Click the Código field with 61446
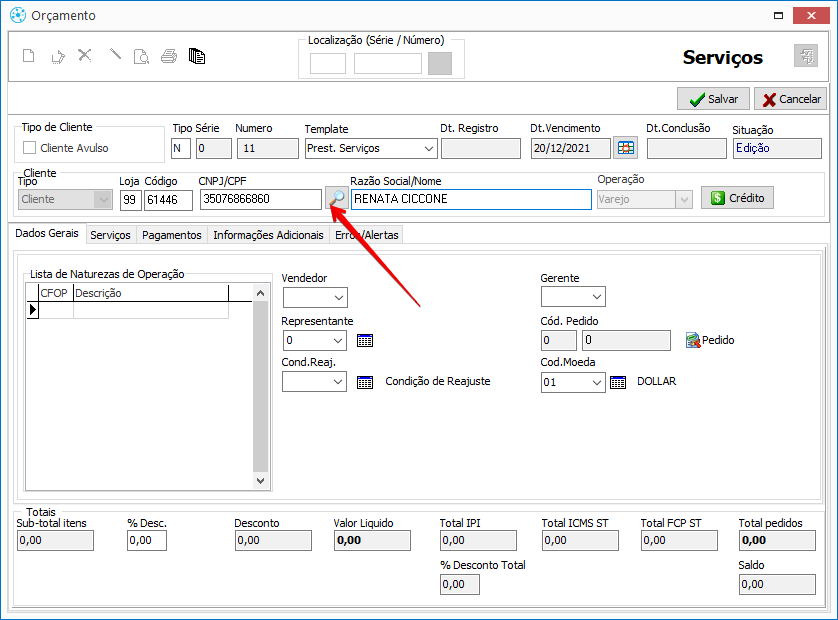The image size is (838, 620). (168, 200)
